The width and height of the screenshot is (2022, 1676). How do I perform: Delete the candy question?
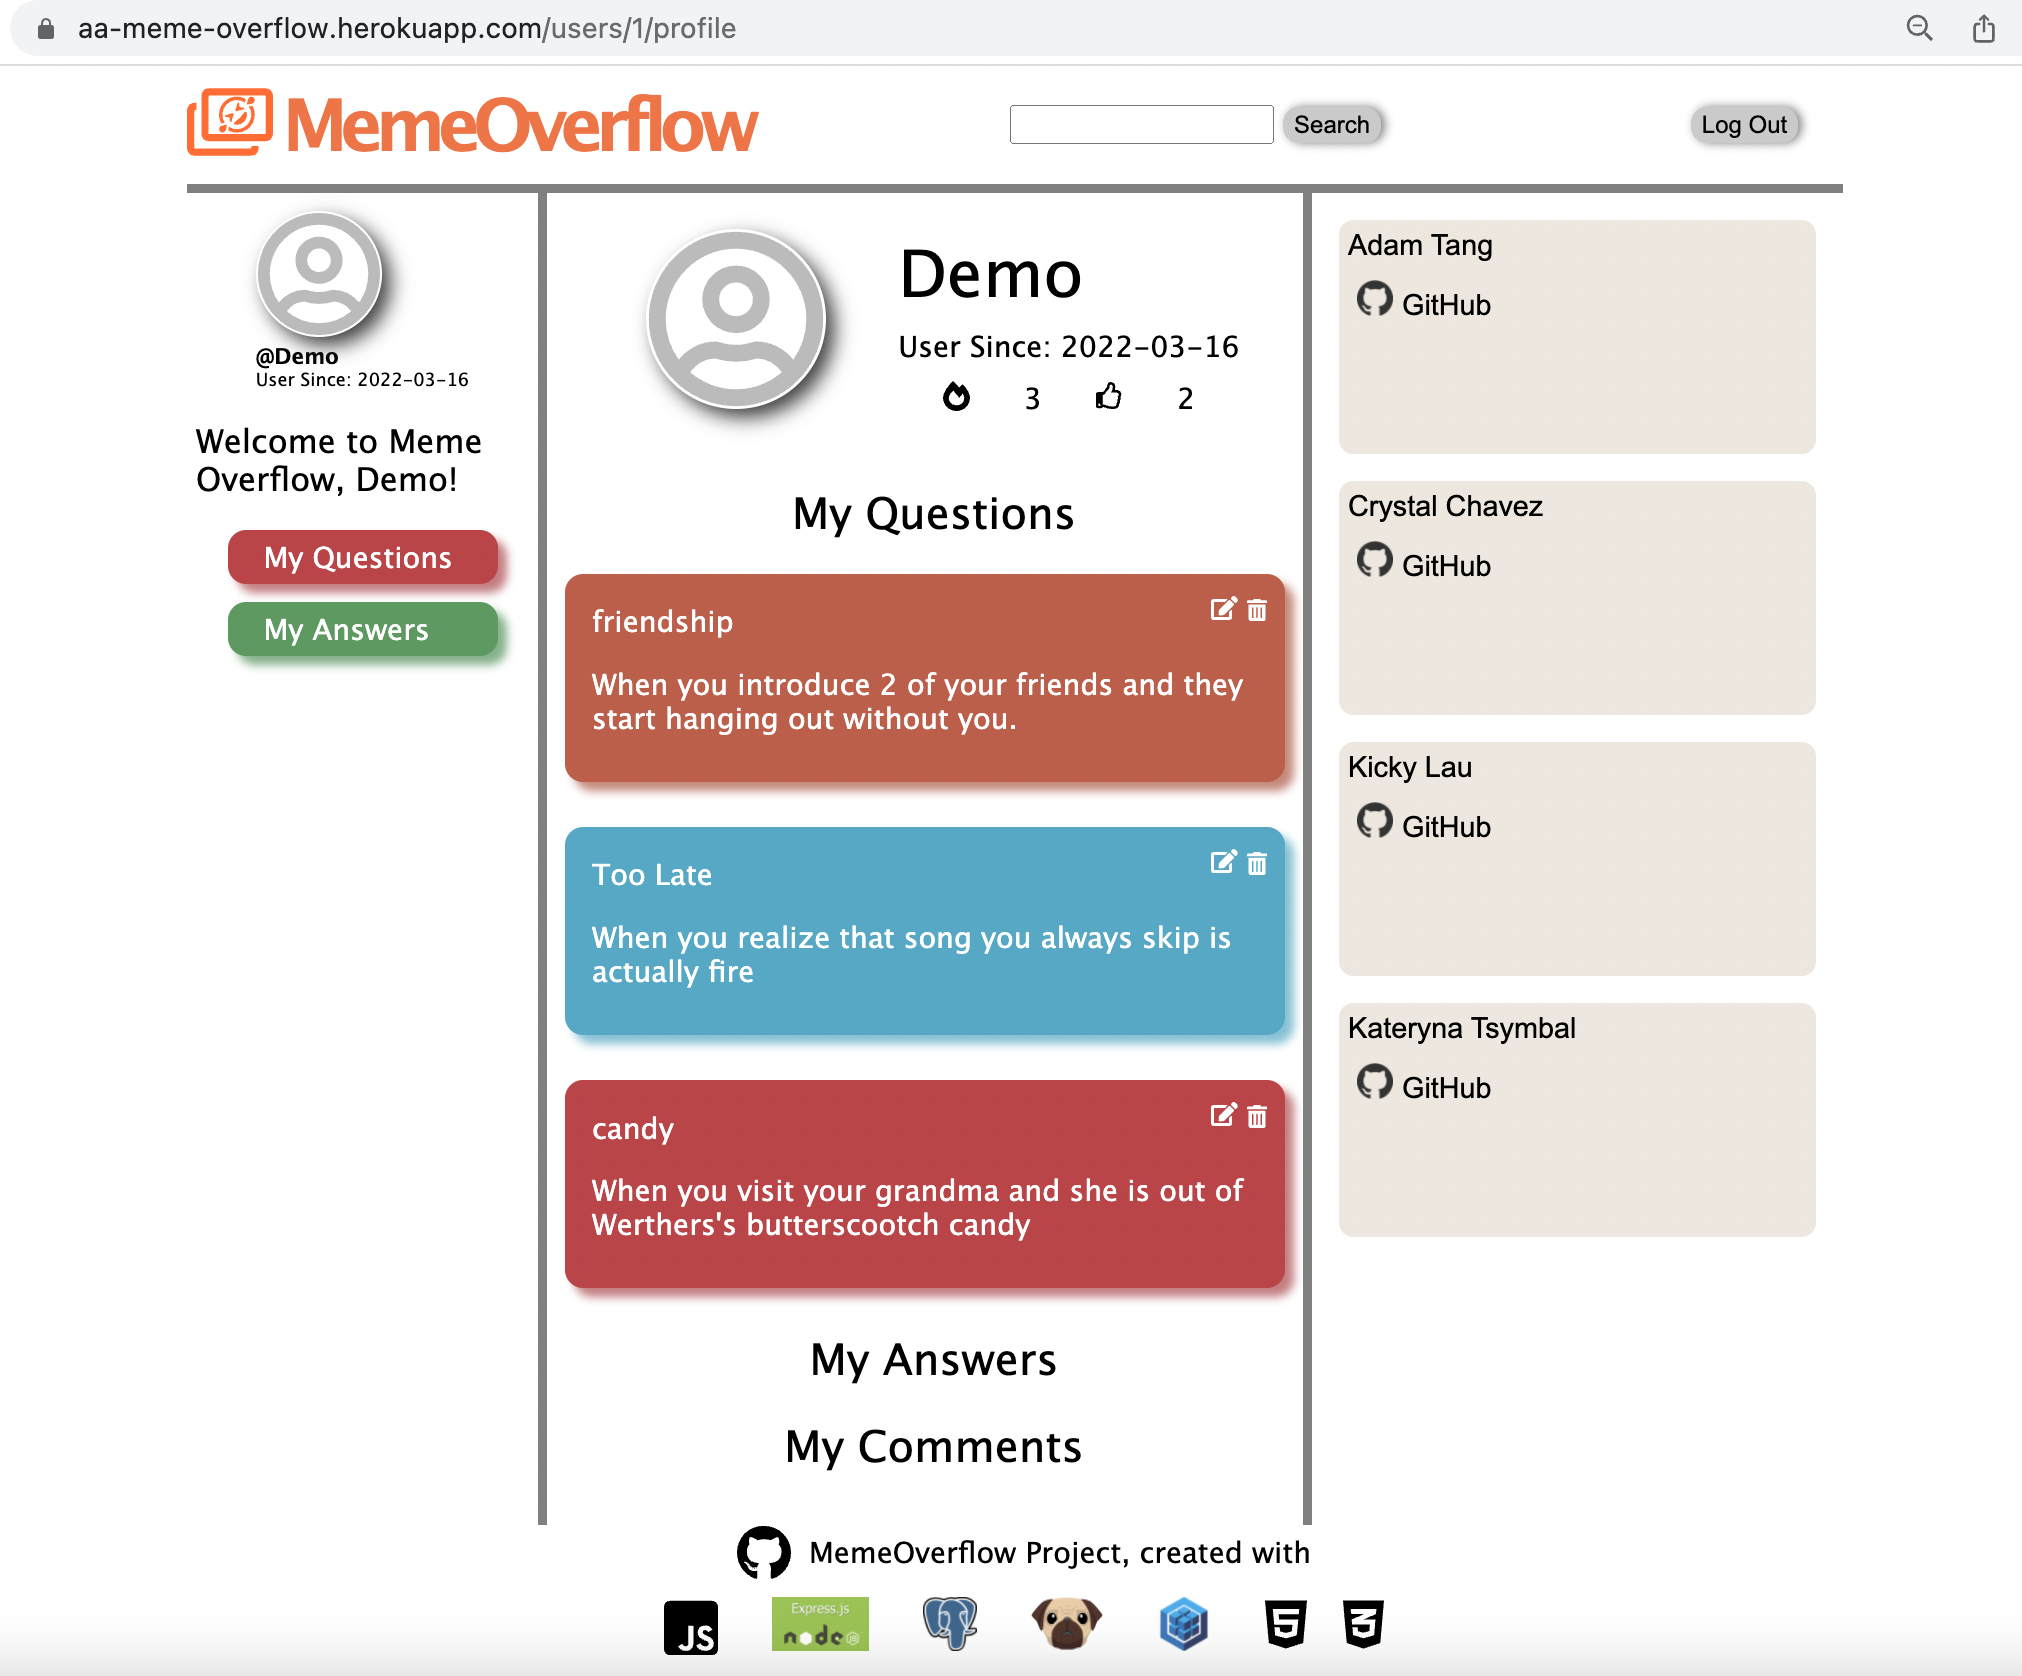click(1257, 1116)
